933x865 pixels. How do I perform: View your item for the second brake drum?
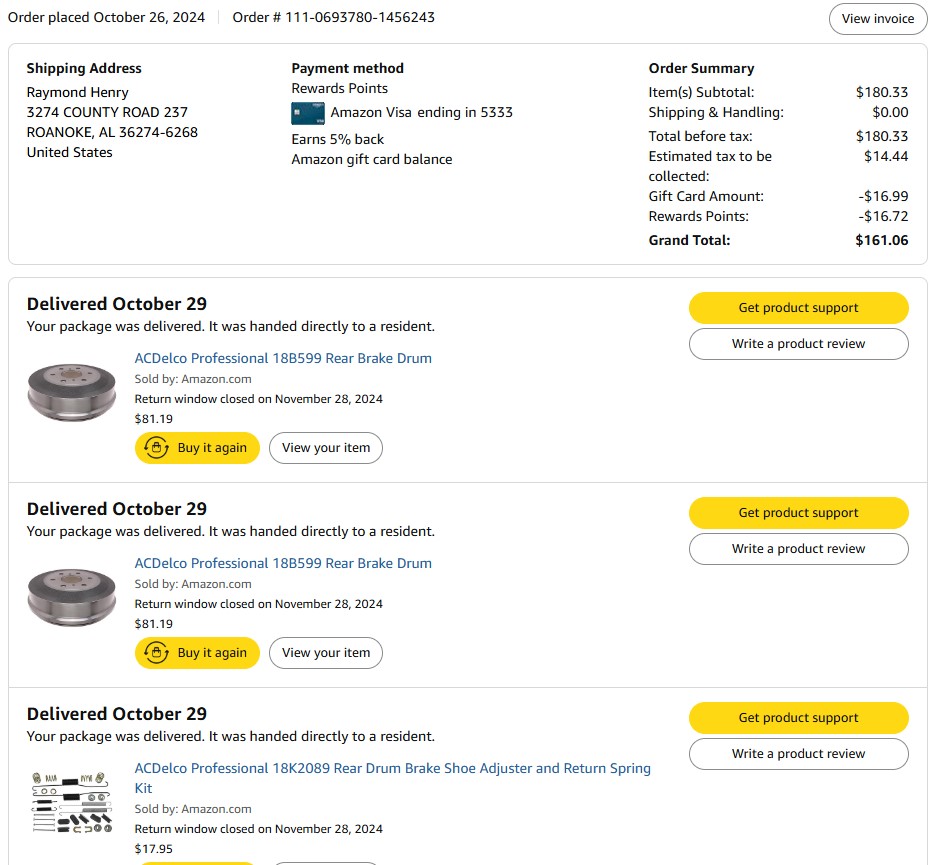pyautogui.click(x=326, y=653)
